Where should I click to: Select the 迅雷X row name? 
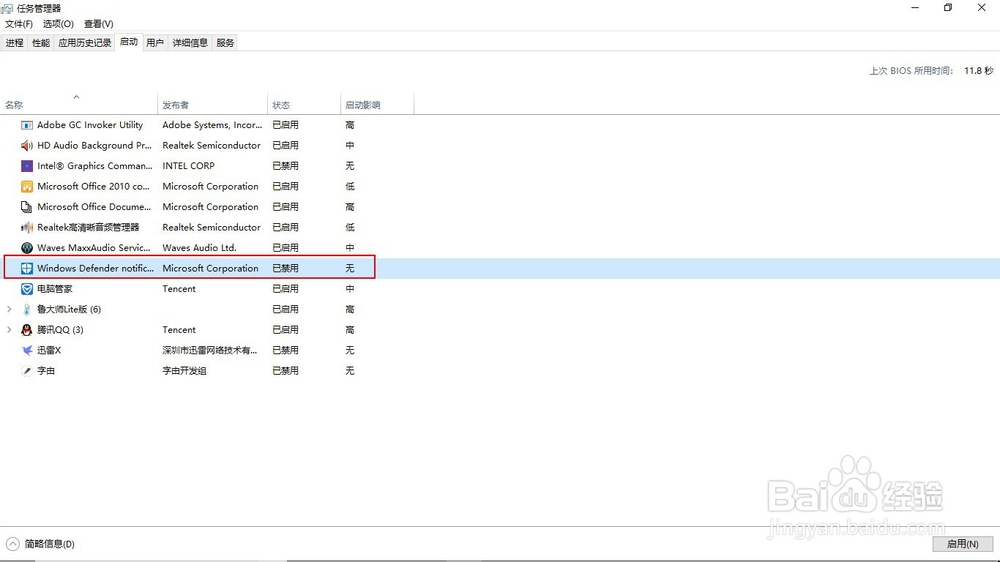coord(49,350)
